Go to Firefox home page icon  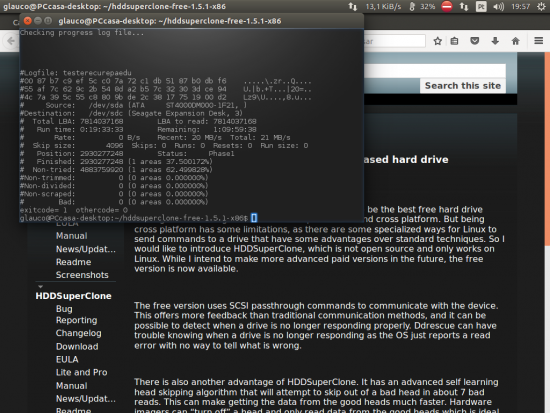[x=515, y=41]
